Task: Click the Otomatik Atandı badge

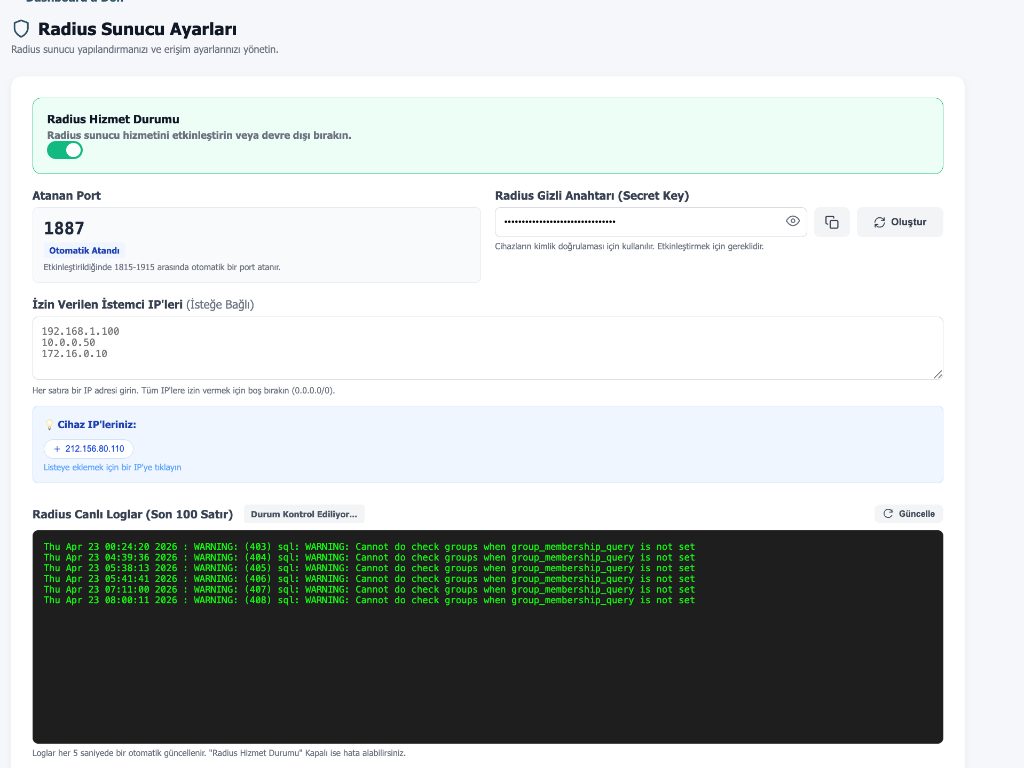Action: point(84,251)
